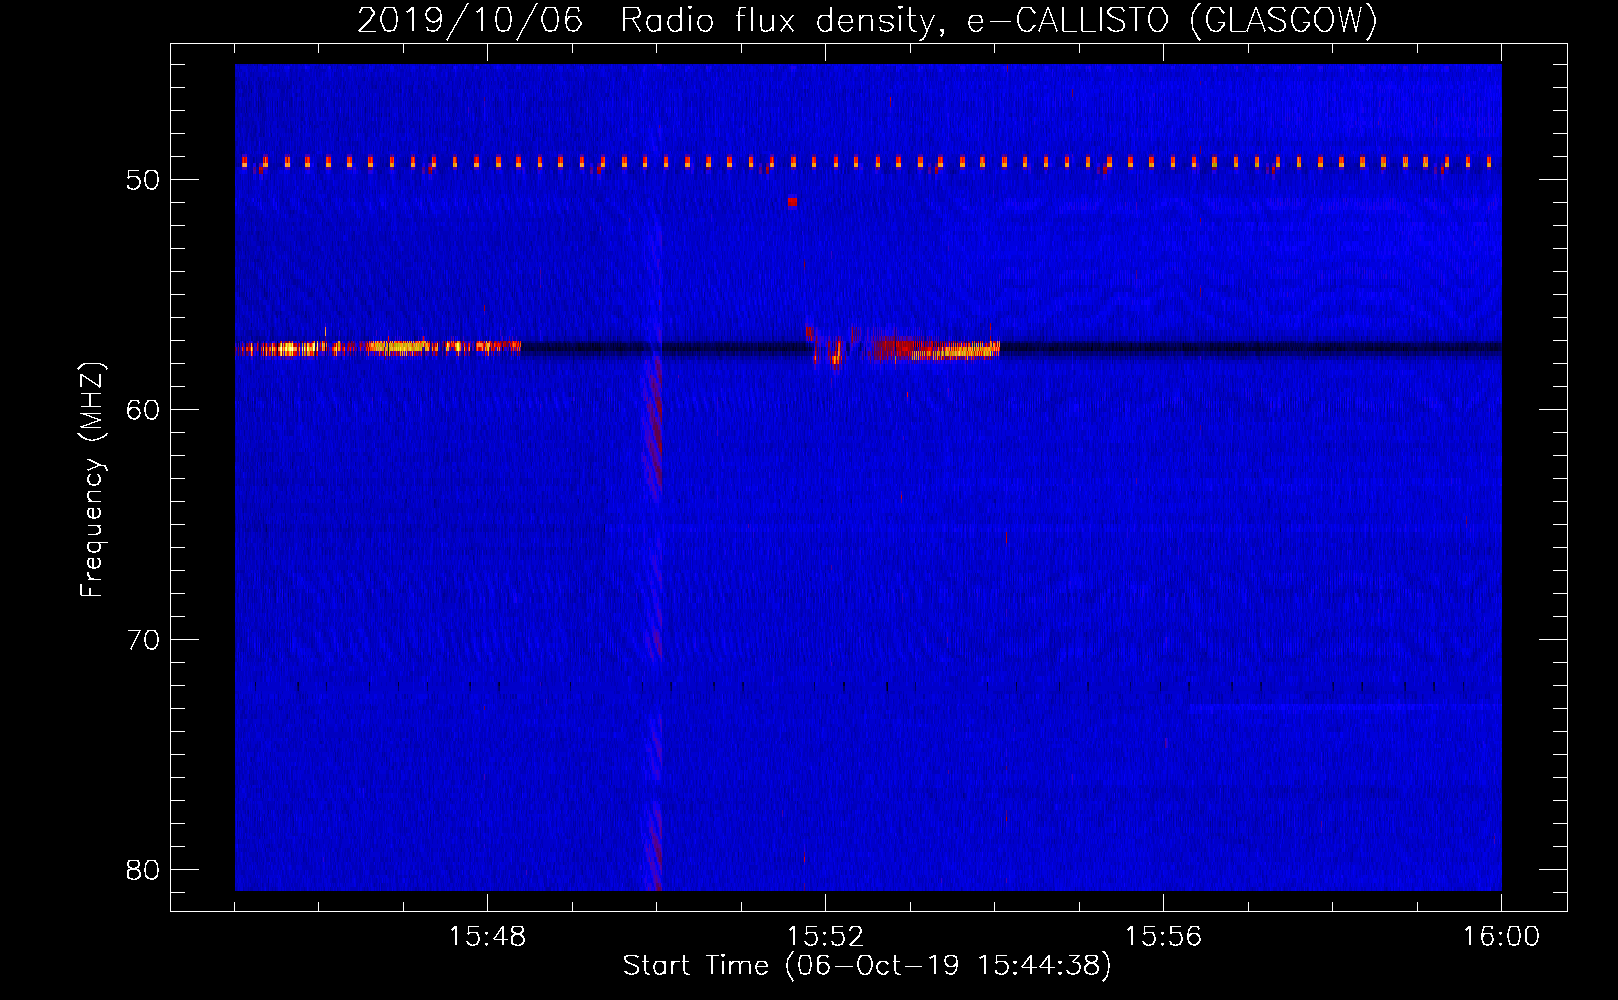Click the 16:00 time tick label
The width and height of the screenshot is (1618, 1000).
[x=1501, y=937]
